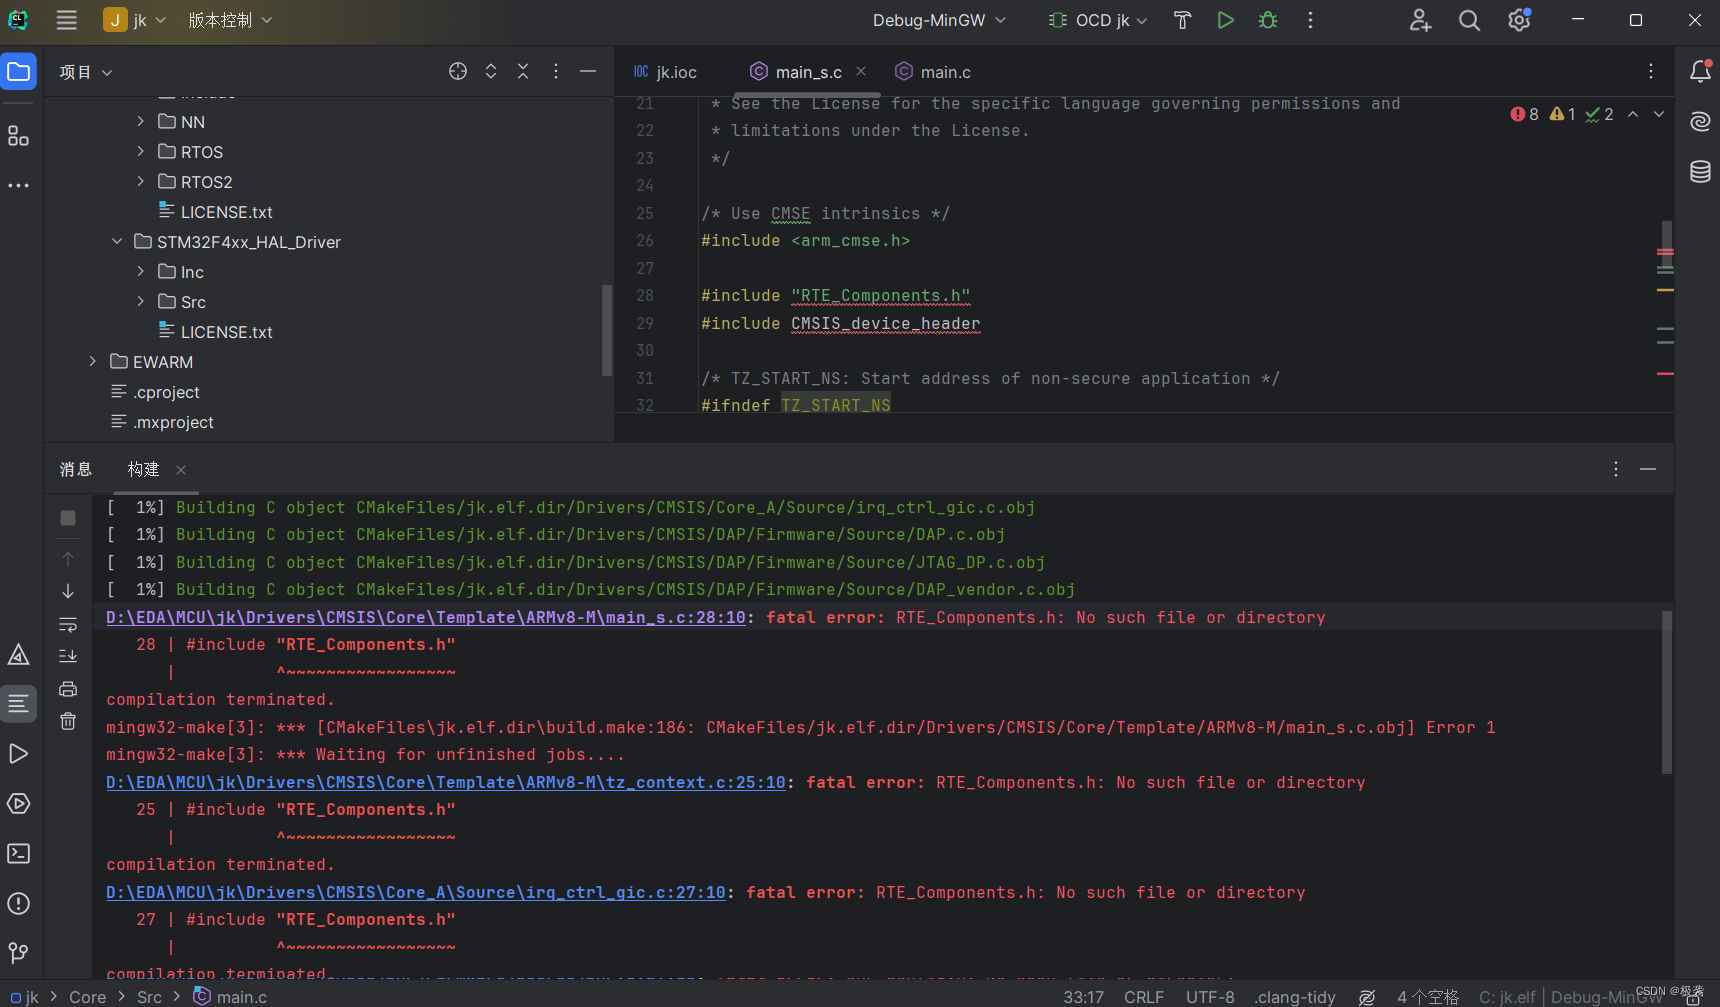
Task: Open AI Assistant spiral icon
Action: pyautogui.click(x=1700, y=121)
